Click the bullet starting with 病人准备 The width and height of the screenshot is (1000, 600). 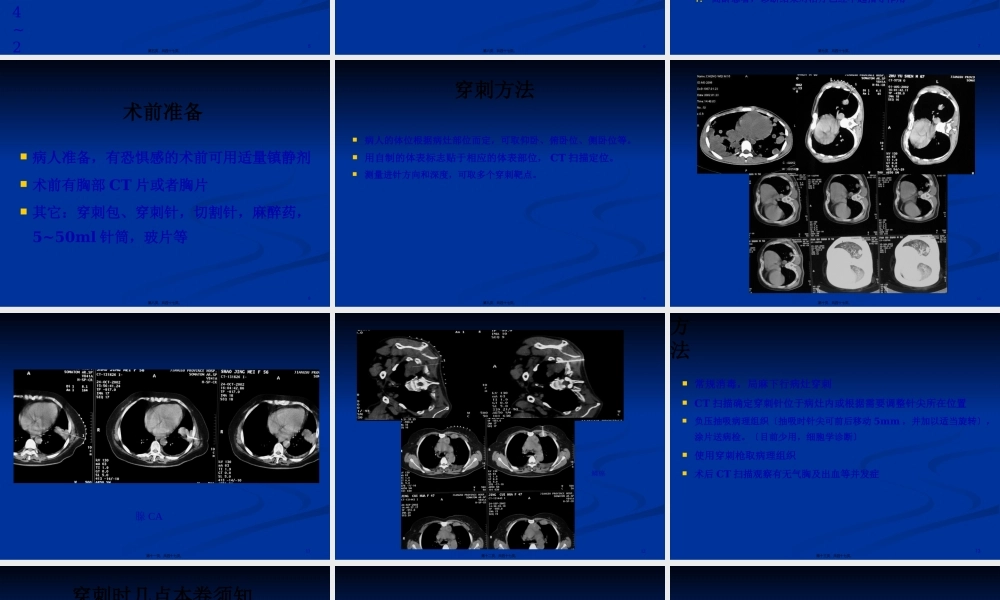coord(165,157)
